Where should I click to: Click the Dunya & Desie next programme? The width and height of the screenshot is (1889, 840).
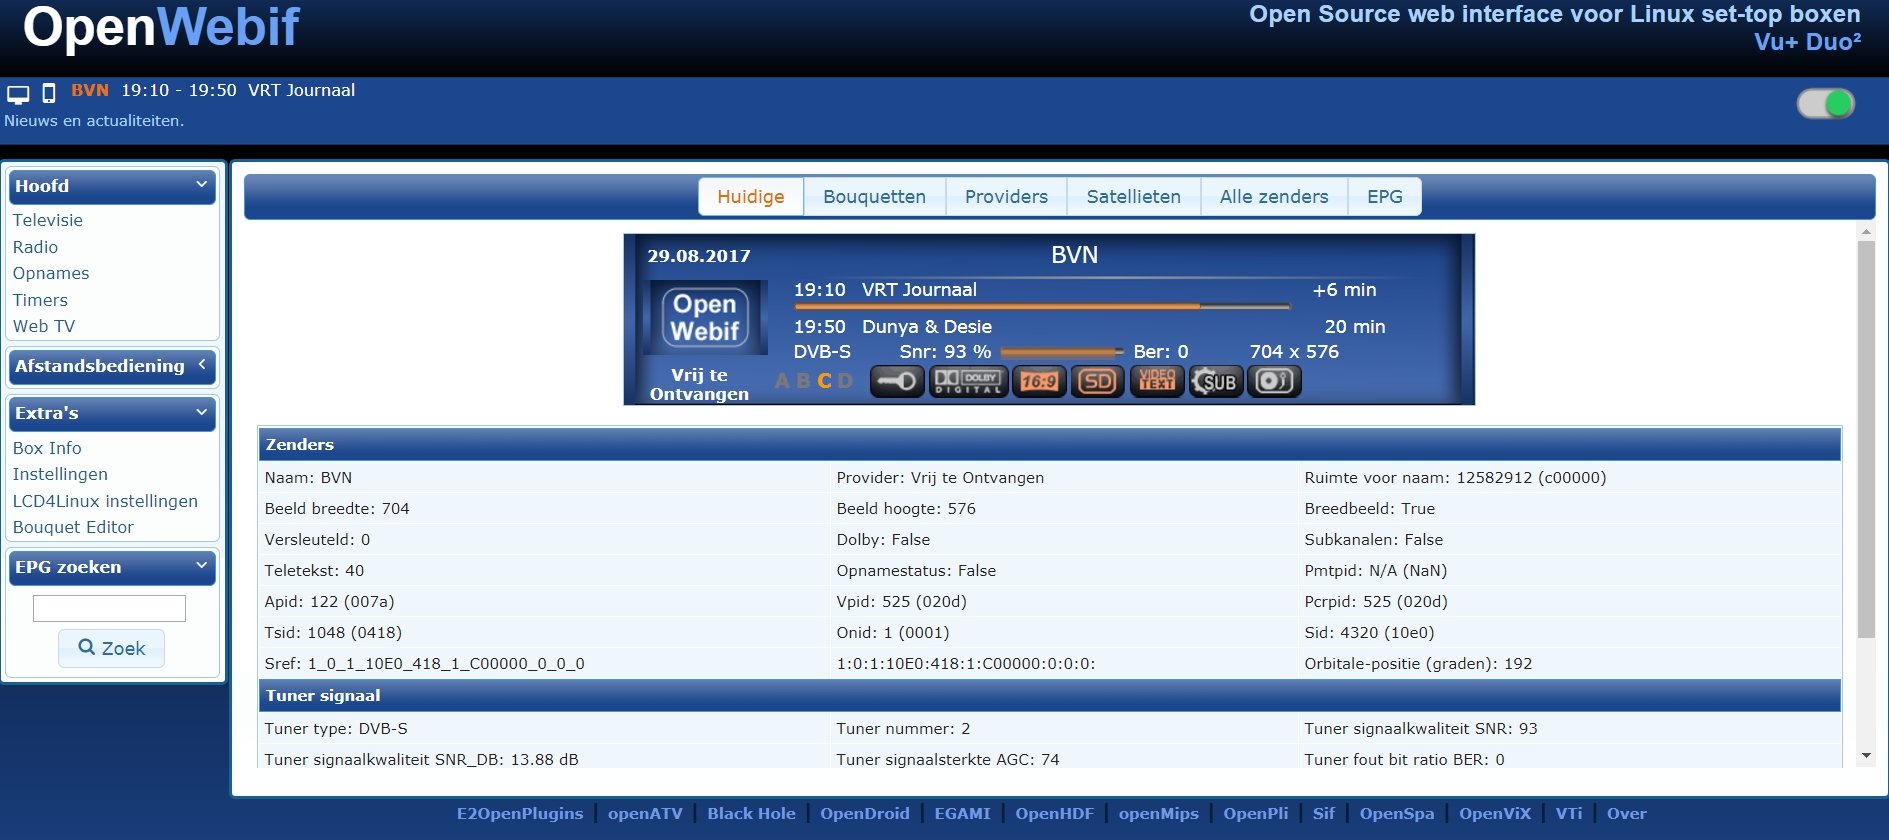(x=927, y=327)
